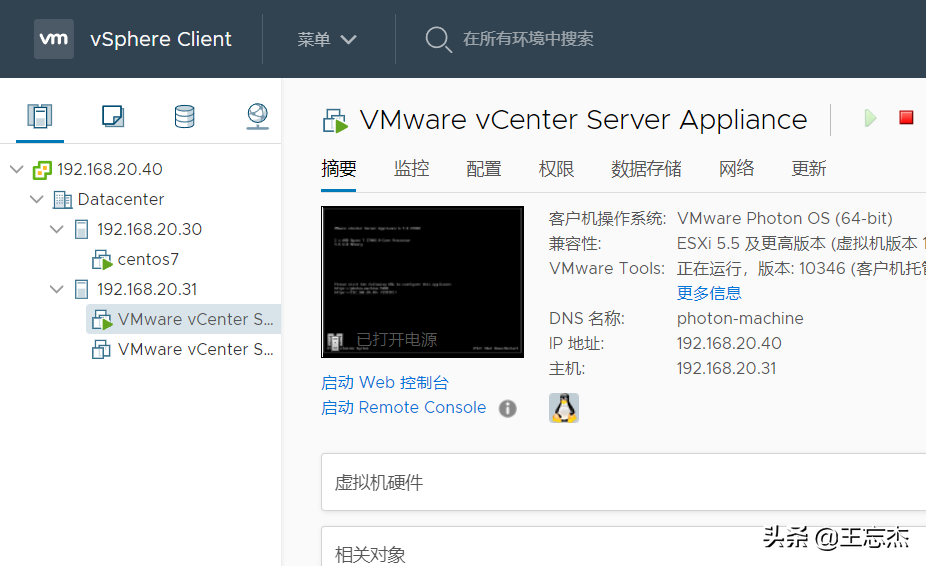Click the red power-off stop icon
Screen dimensions: 926x566
[906, 118]
